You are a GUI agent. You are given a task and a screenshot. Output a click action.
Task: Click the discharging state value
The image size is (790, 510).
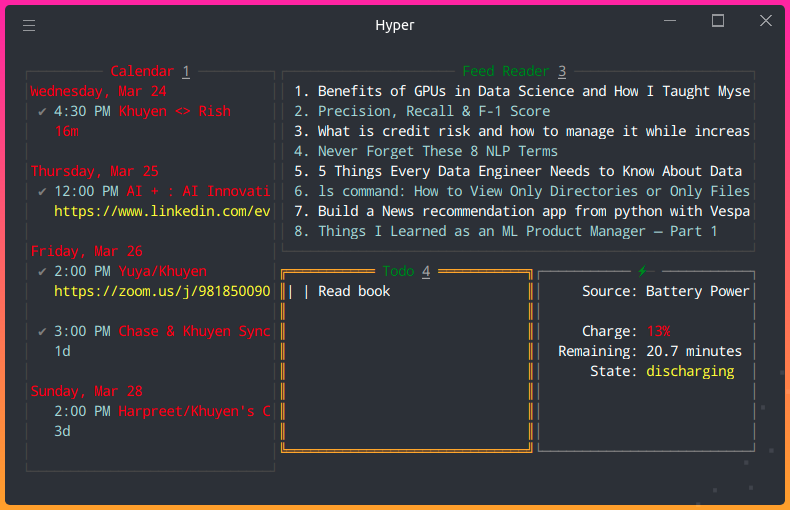point(690,371)
